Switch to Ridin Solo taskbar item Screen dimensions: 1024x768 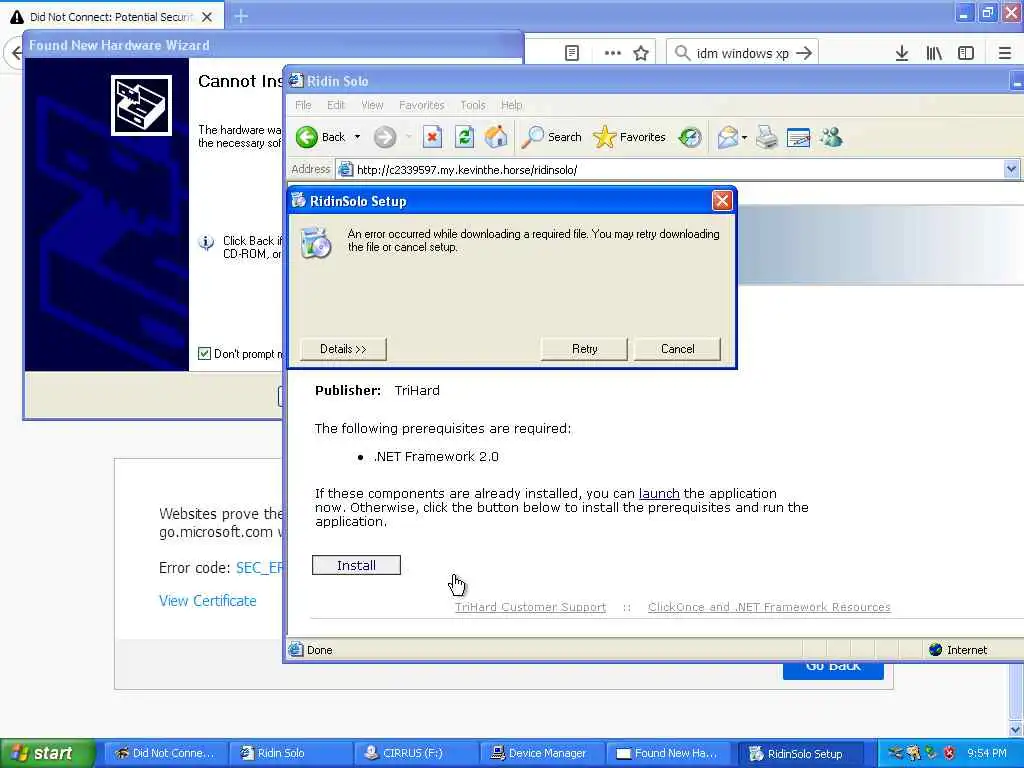[291, 753]
